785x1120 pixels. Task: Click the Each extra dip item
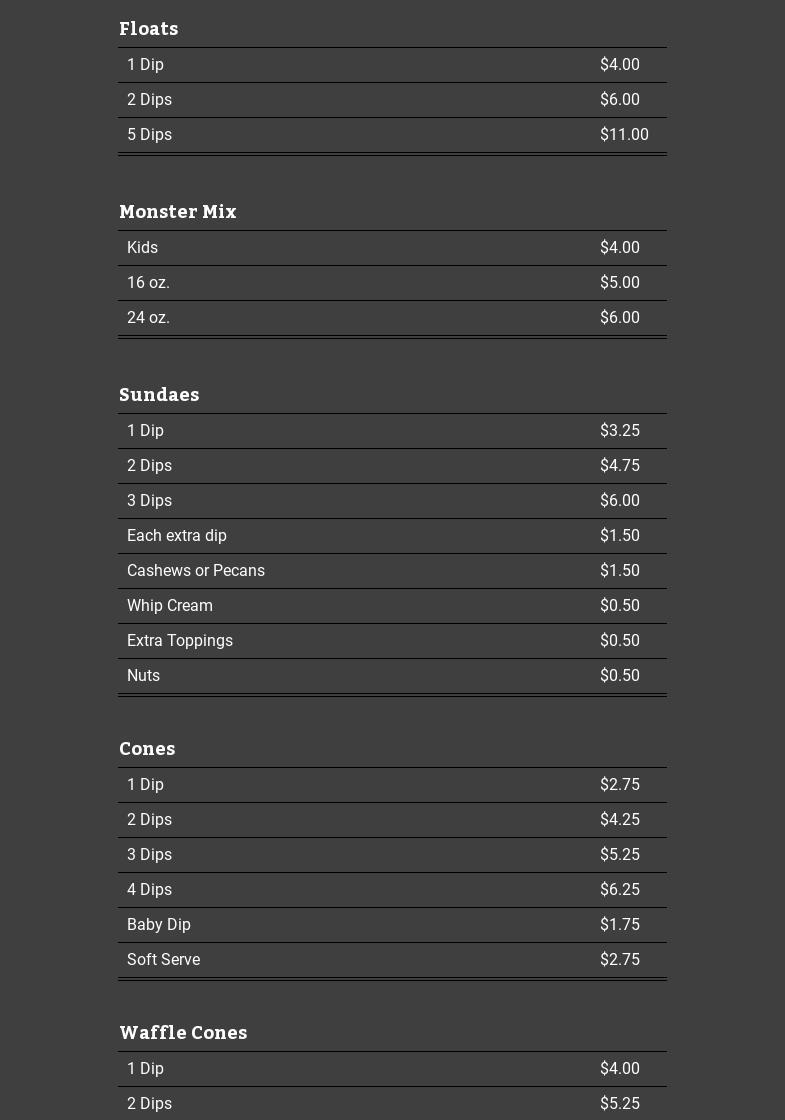[392, 536]
